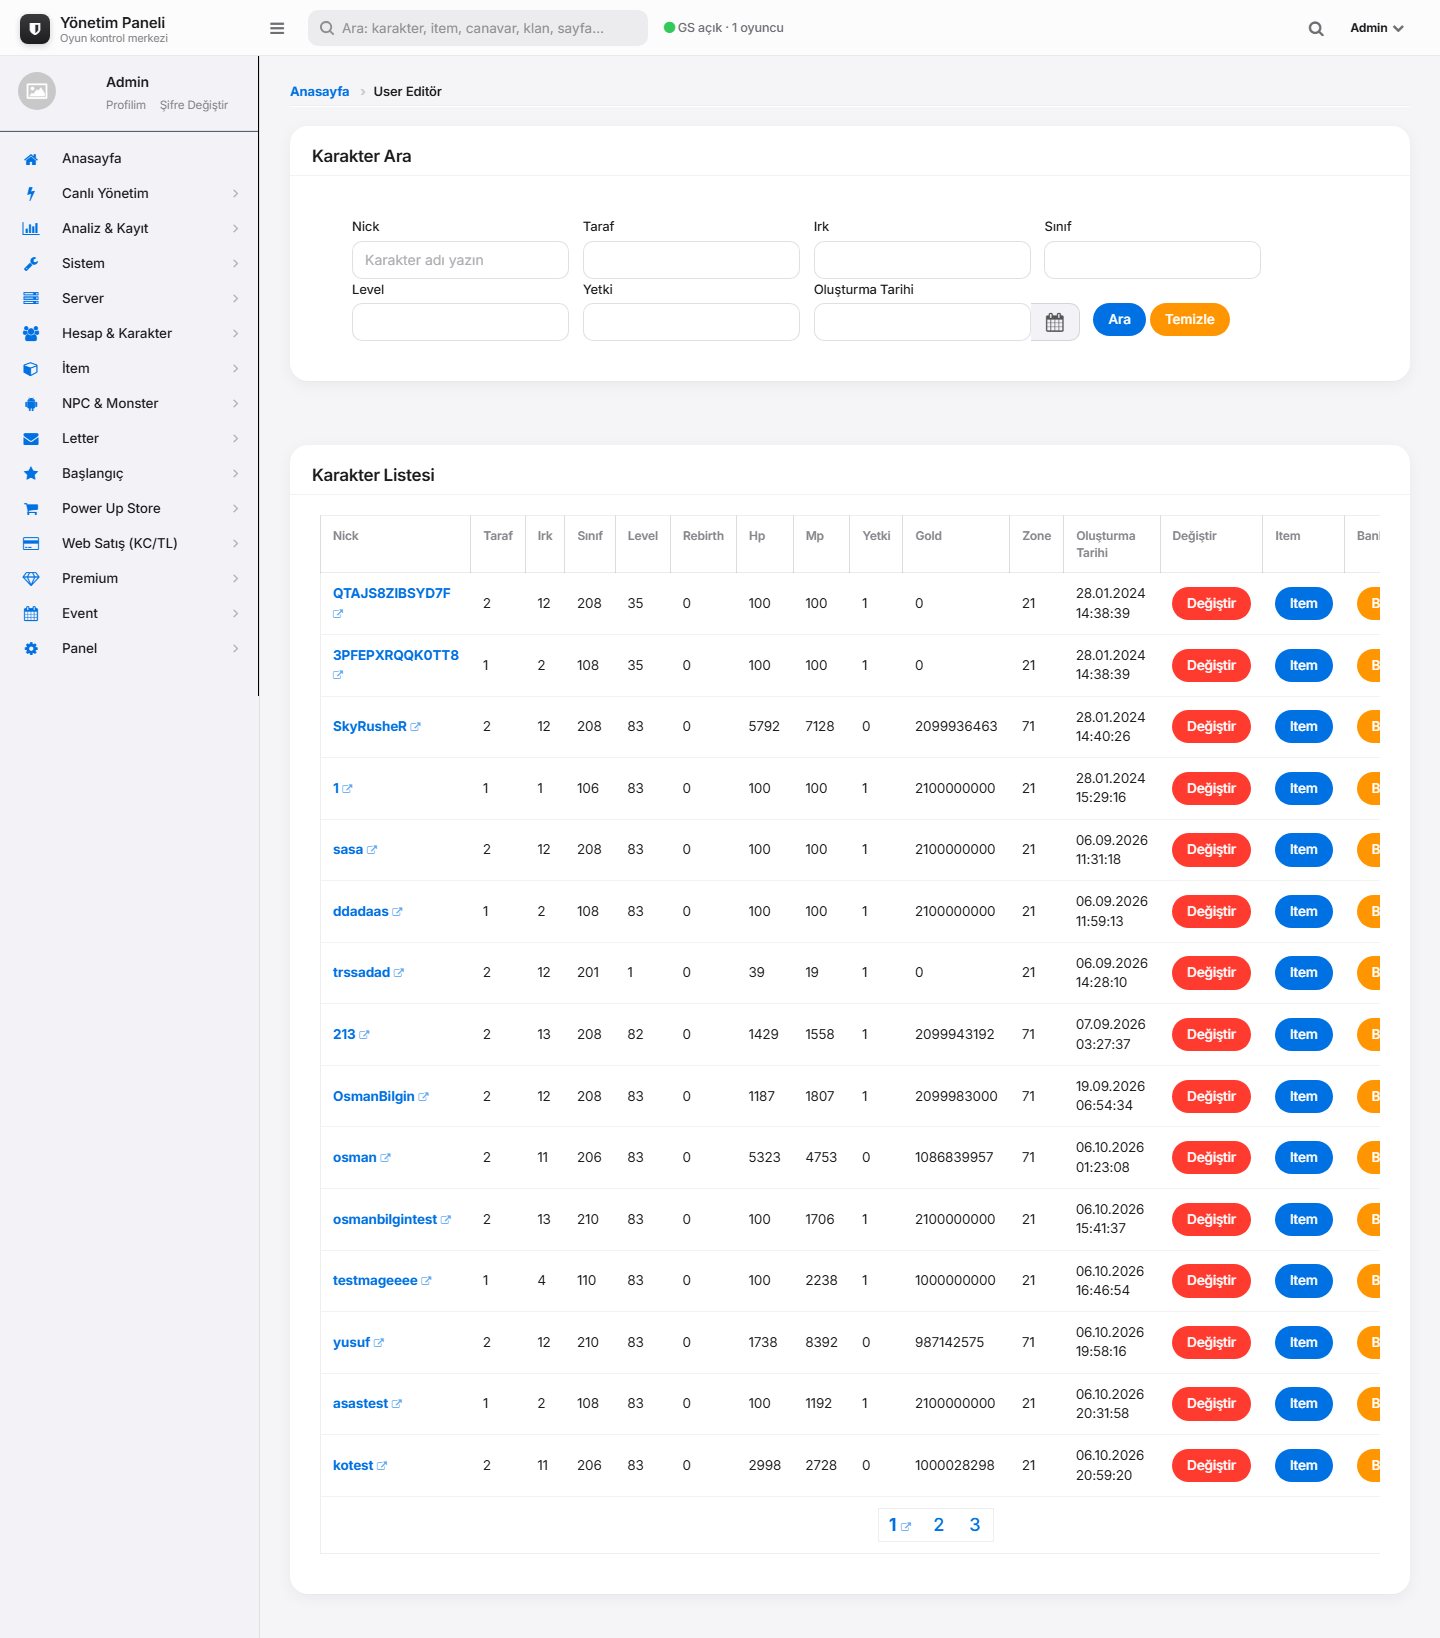Expand the Canlı Yönetim submenu chevron
The height and width of the screenshot is (1638, 1440).
tap(236, 194)
